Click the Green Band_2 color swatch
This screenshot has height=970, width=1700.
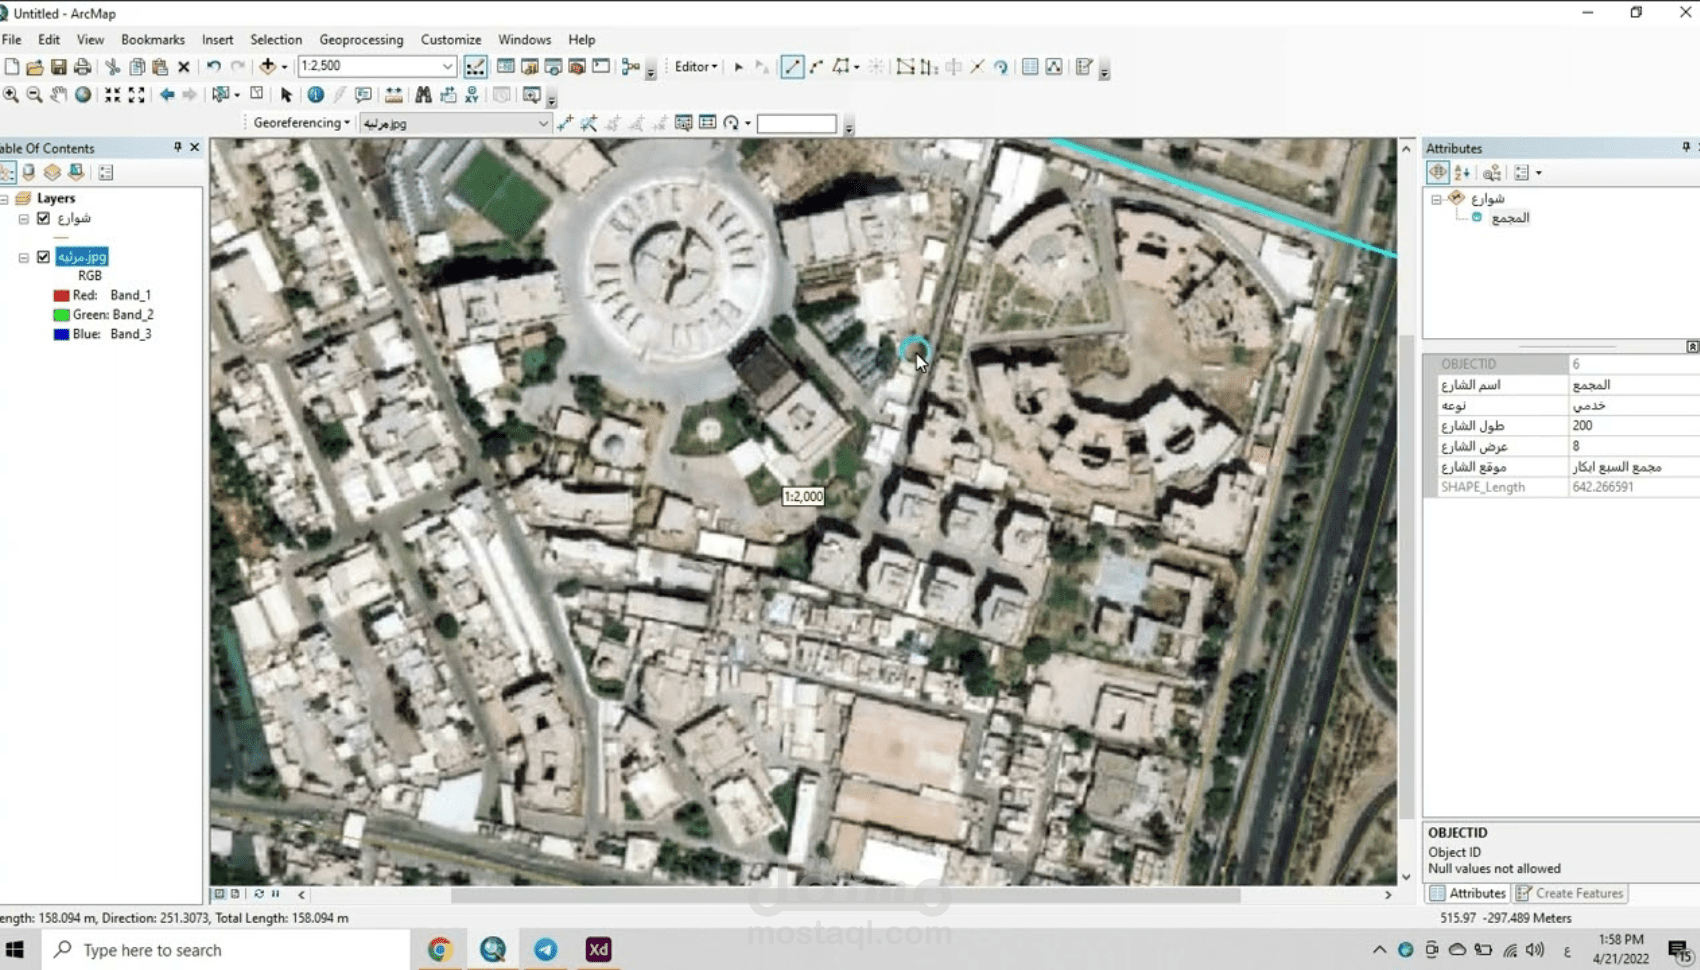pos(61,315)
